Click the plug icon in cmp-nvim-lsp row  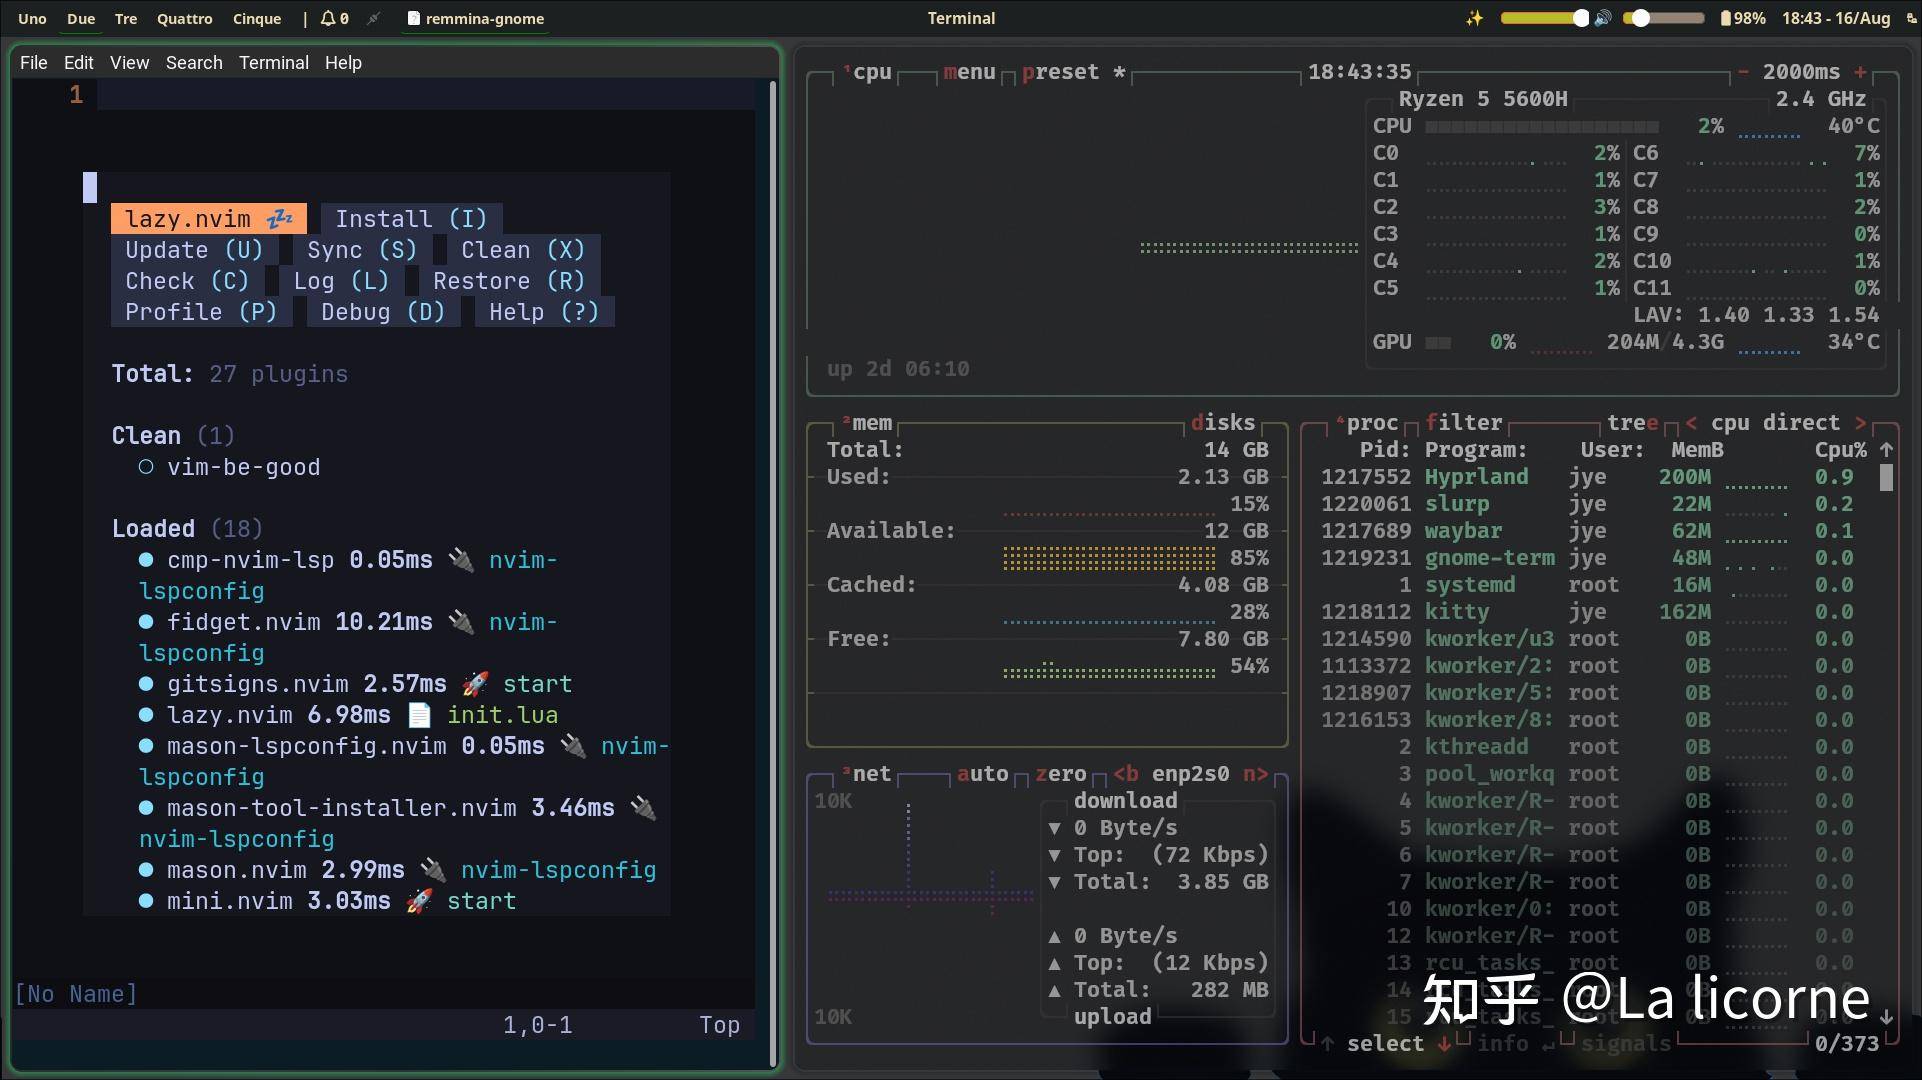(461, 559)
